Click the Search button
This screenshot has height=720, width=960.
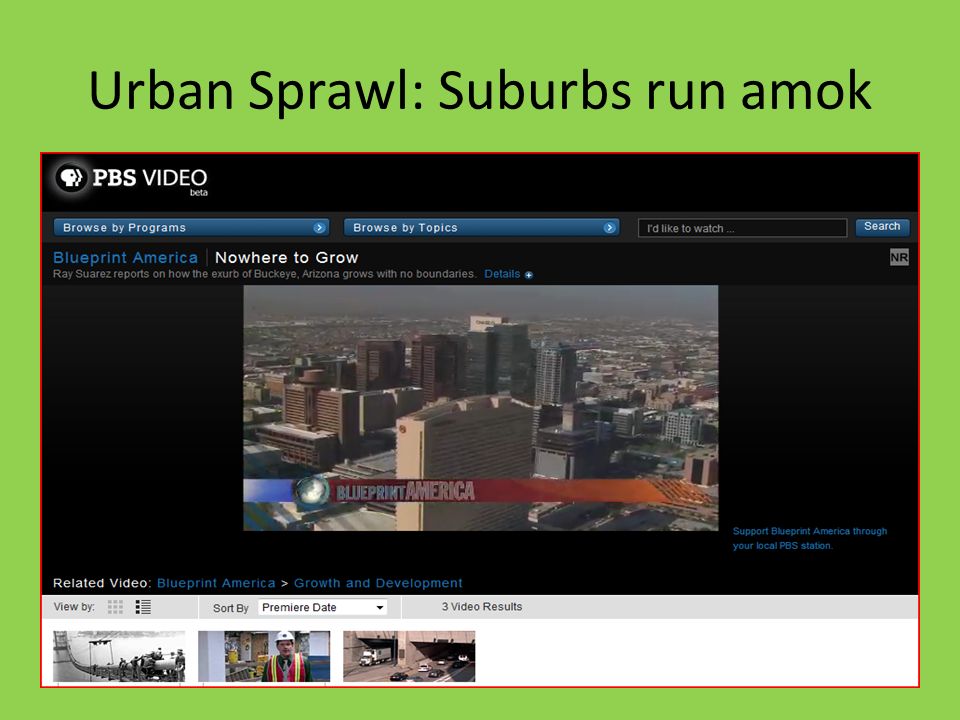(x=882, y=227)
